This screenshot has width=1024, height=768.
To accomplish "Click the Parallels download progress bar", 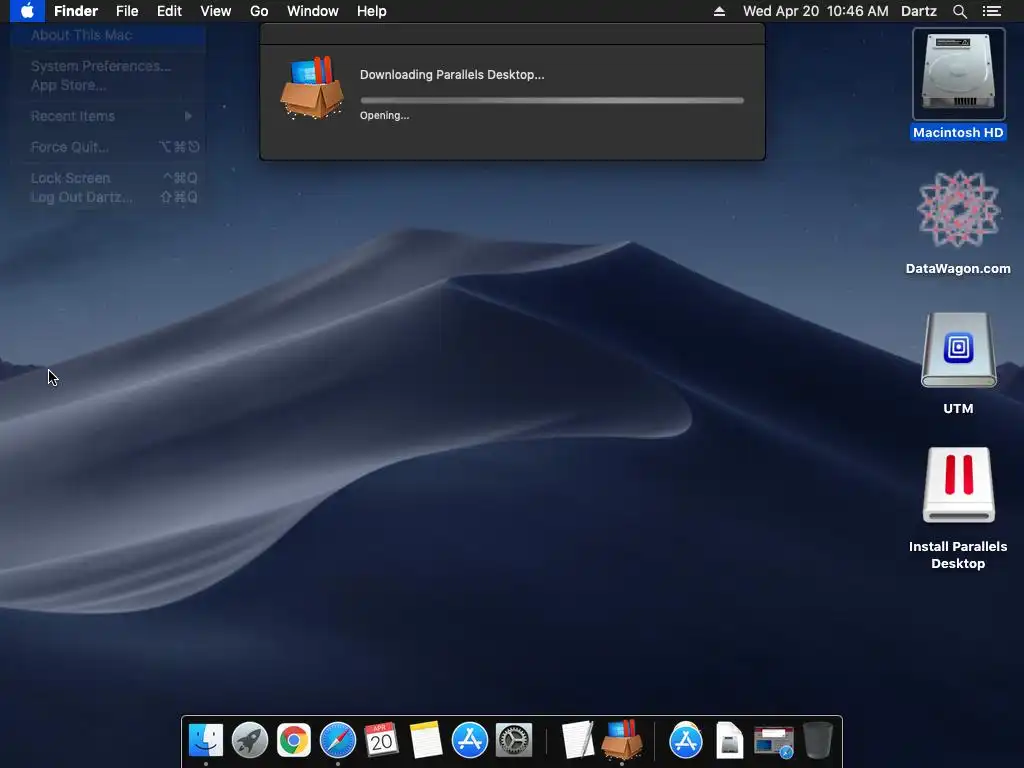I will 552,101.
